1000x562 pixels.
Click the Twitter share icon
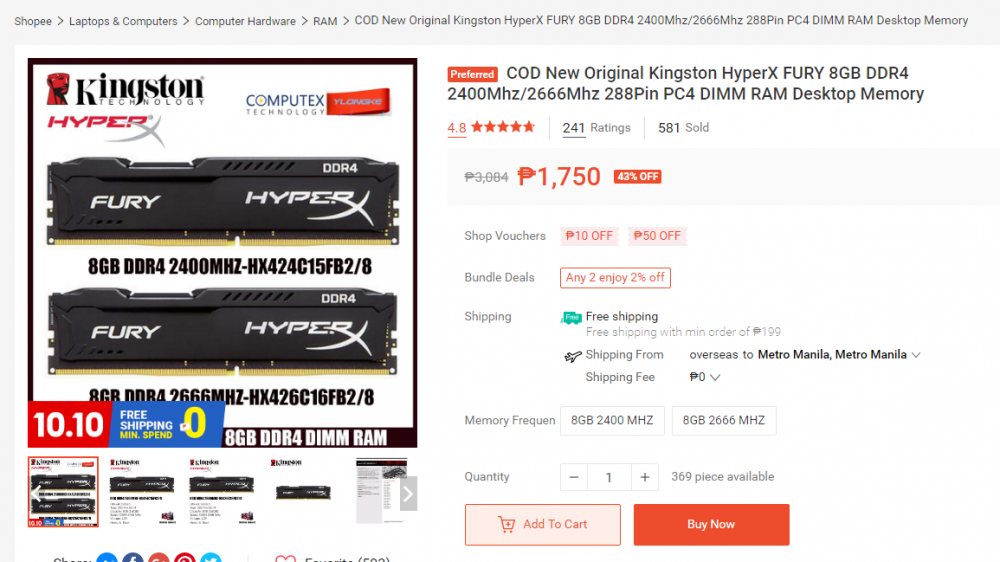(x=210, y=558)
